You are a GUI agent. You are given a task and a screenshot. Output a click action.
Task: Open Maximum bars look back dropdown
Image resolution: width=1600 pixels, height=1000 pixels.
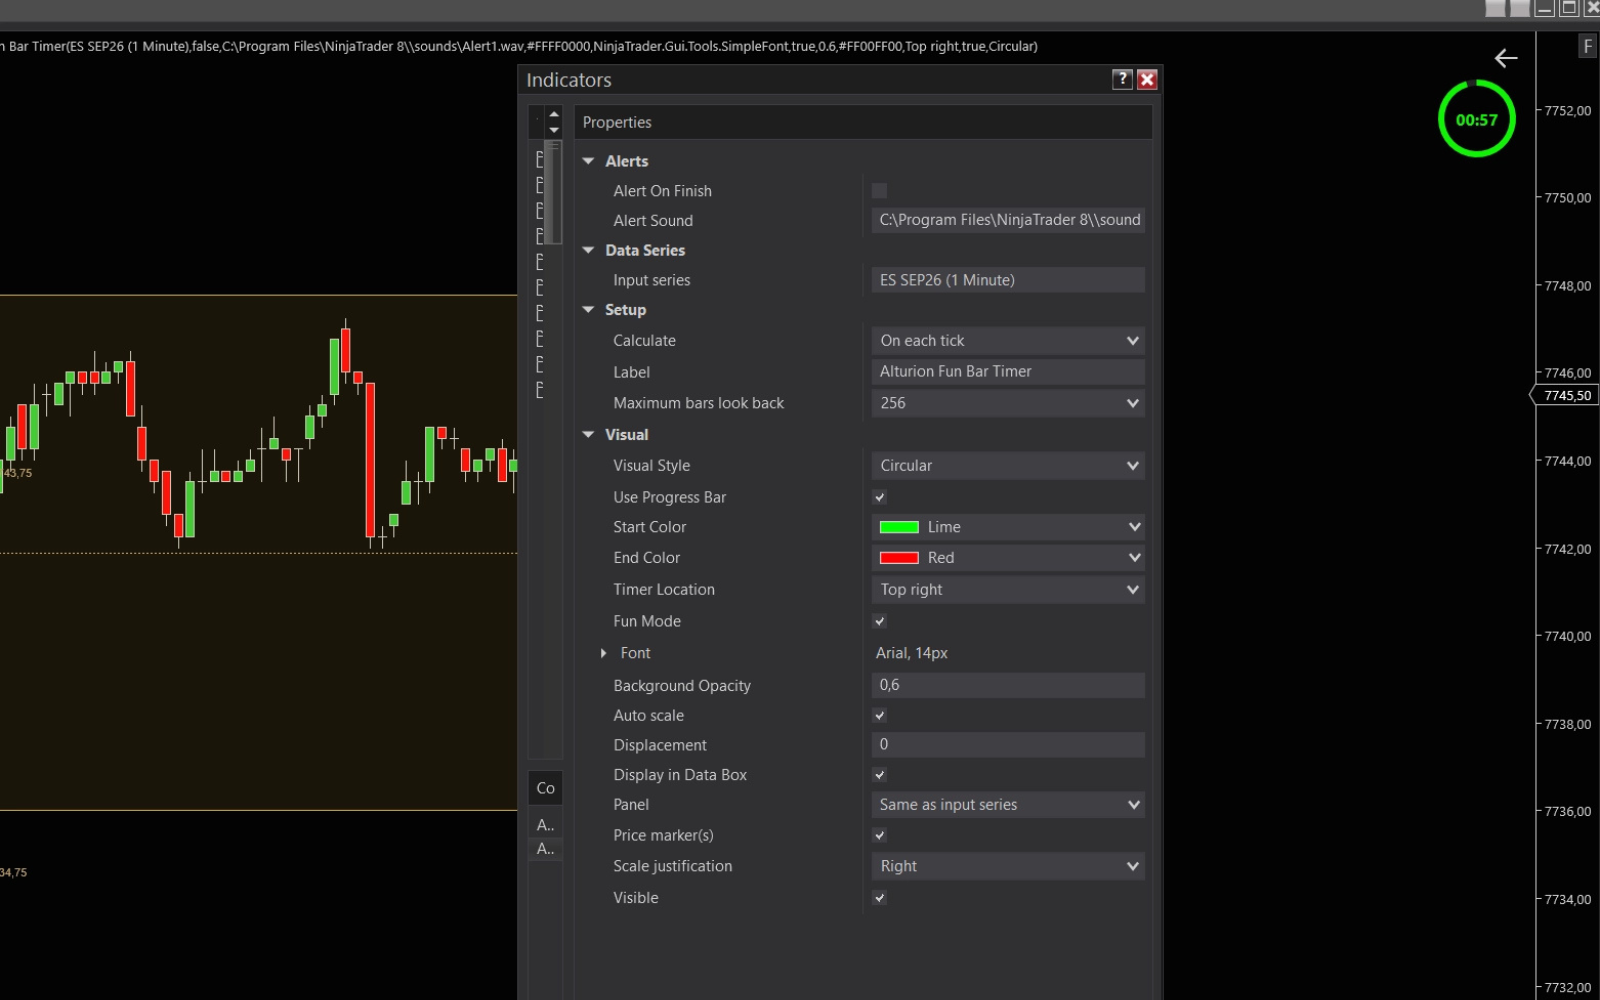tap(1008, 403)
